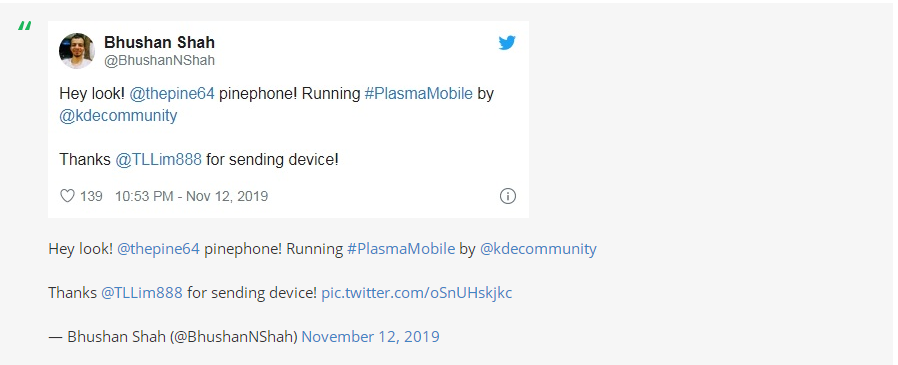This screenshot has height=365, width=898.
Task: Open the tweet info circle icon
Action: (x=507, y=196)
